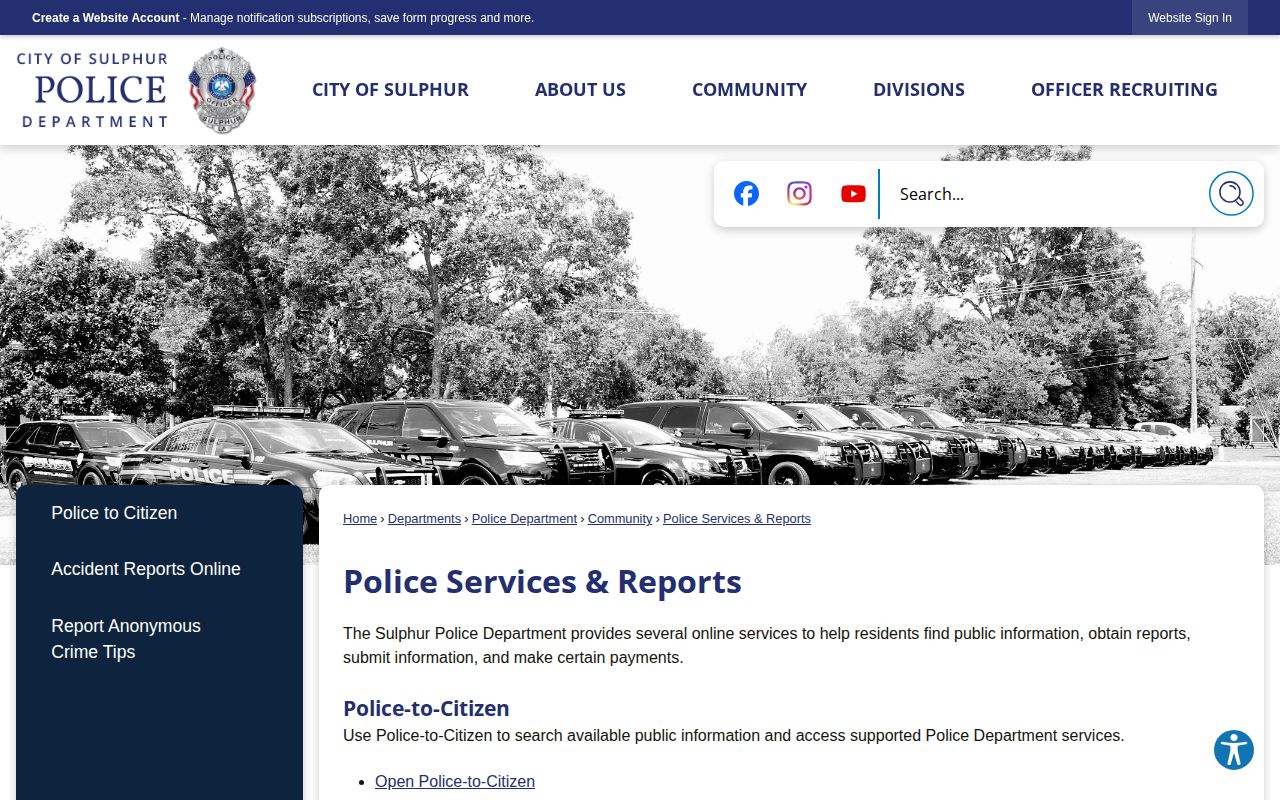Viewport: 1280px width, 800px height.
Task: Go to Home breadcrumb link
Action: (360, 519)
